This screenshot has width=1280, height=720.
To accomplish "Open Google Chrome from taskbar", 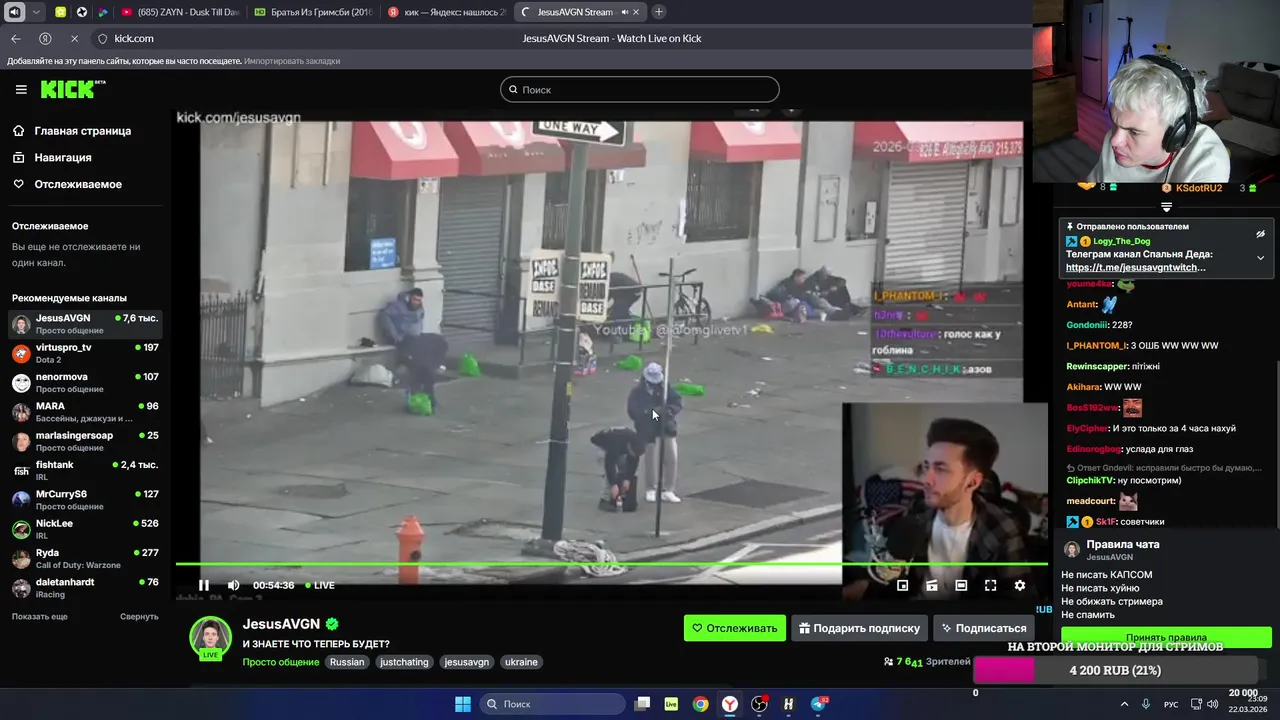I will (701, 704).
